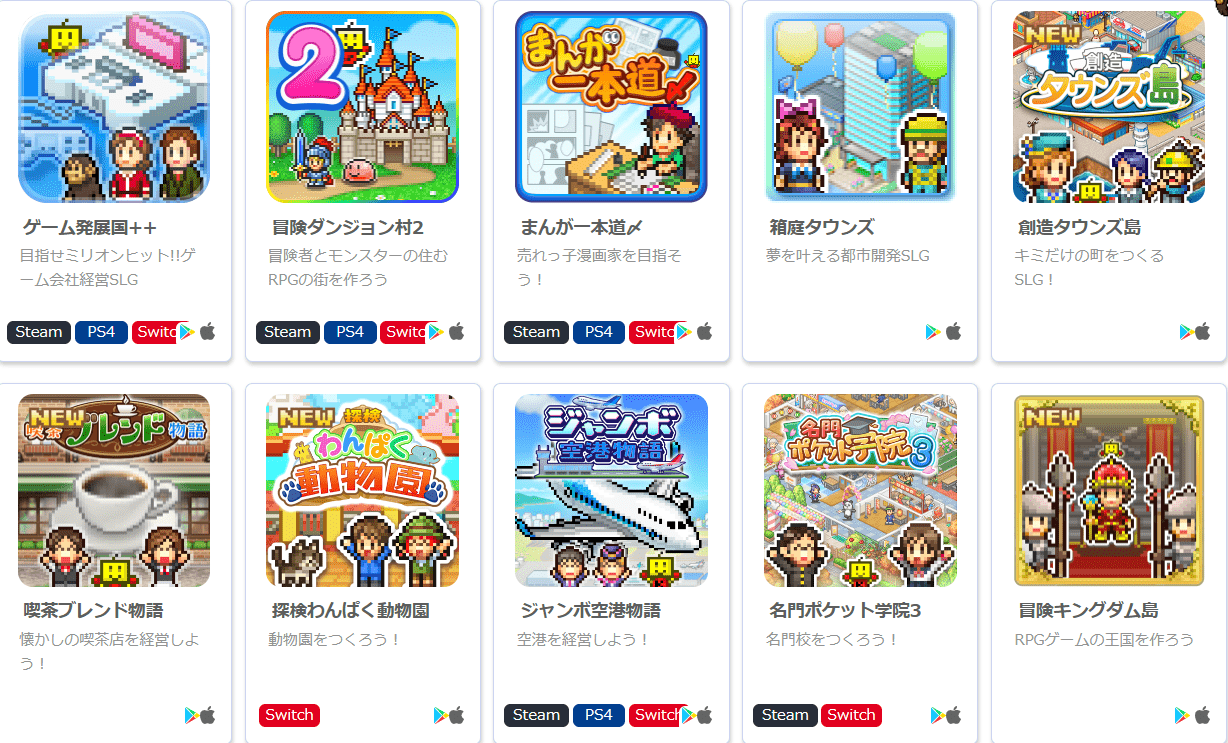
Task: Click the ジャンボ空港物語 airplane thumbnail
Action: click(611, 490)
